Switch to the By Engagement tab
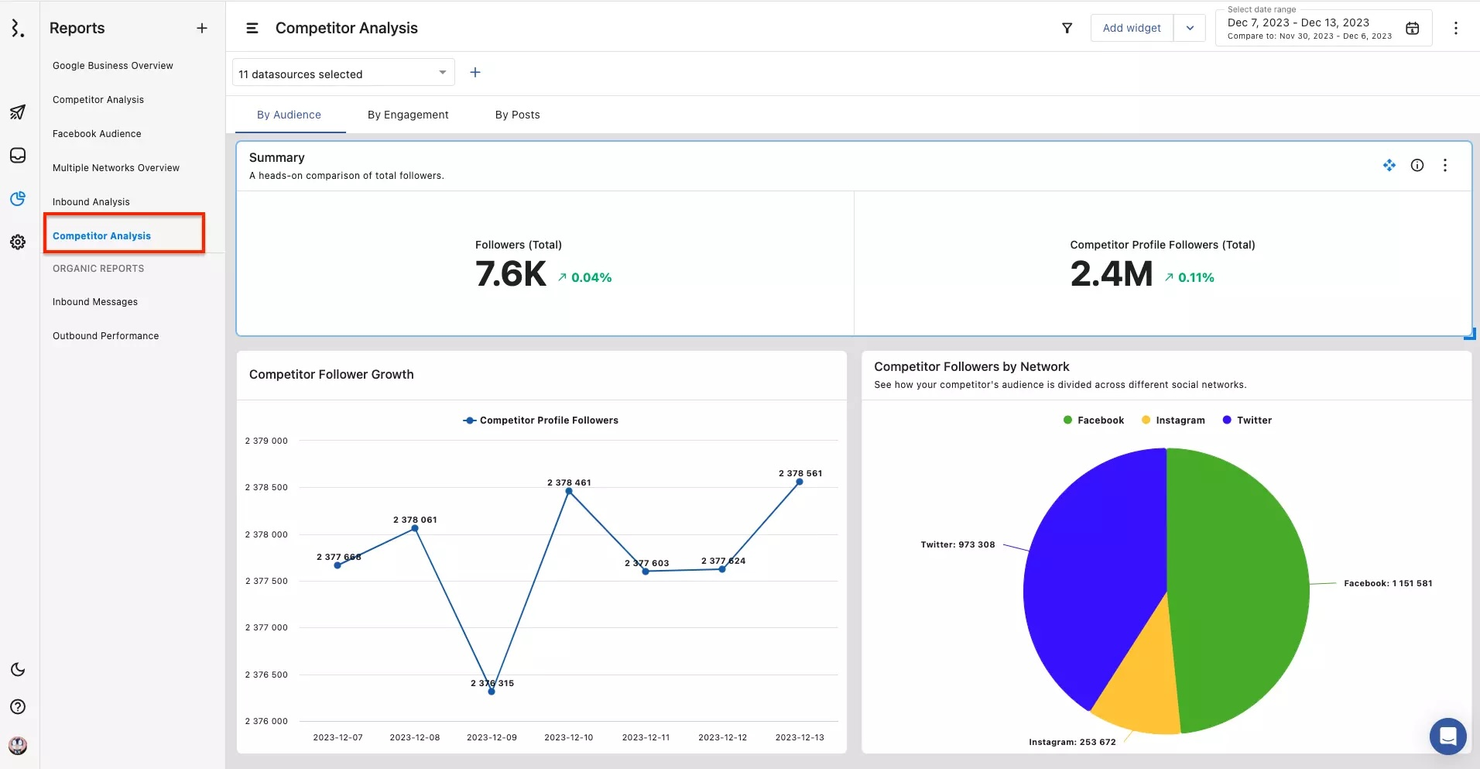1480x769 pixels. [x=407, y=114]
